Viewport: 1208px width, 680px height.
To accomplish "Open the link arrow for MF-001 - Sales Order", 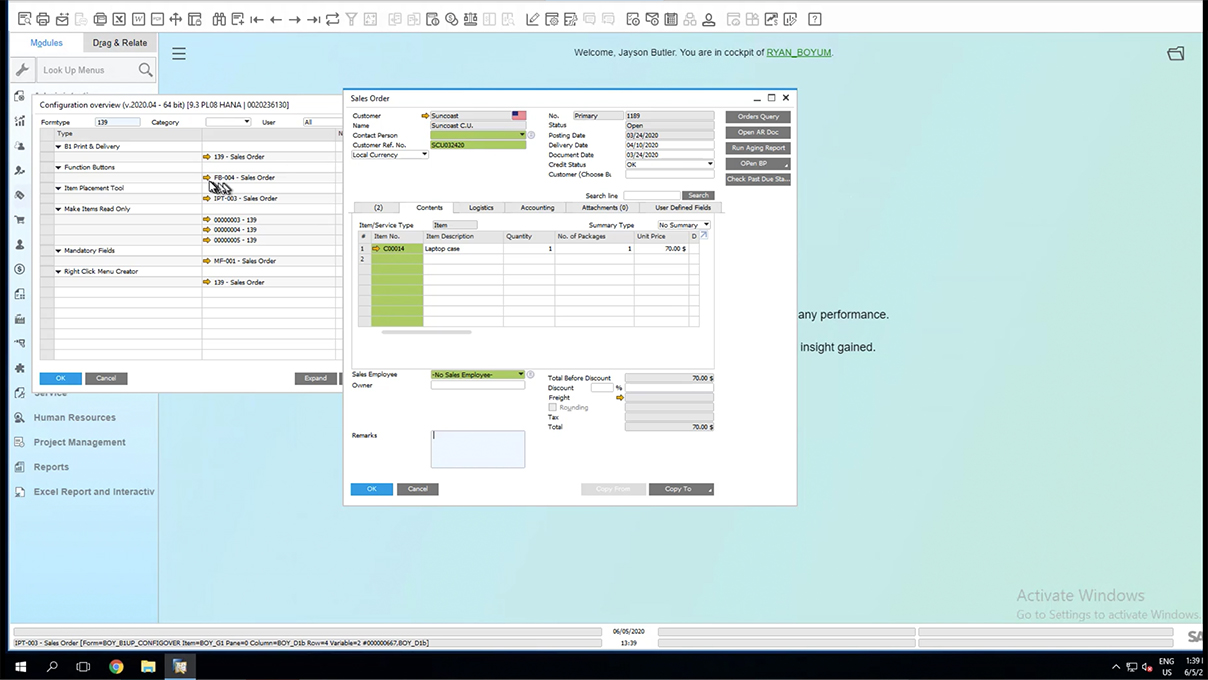I will [x=207, y=261].
